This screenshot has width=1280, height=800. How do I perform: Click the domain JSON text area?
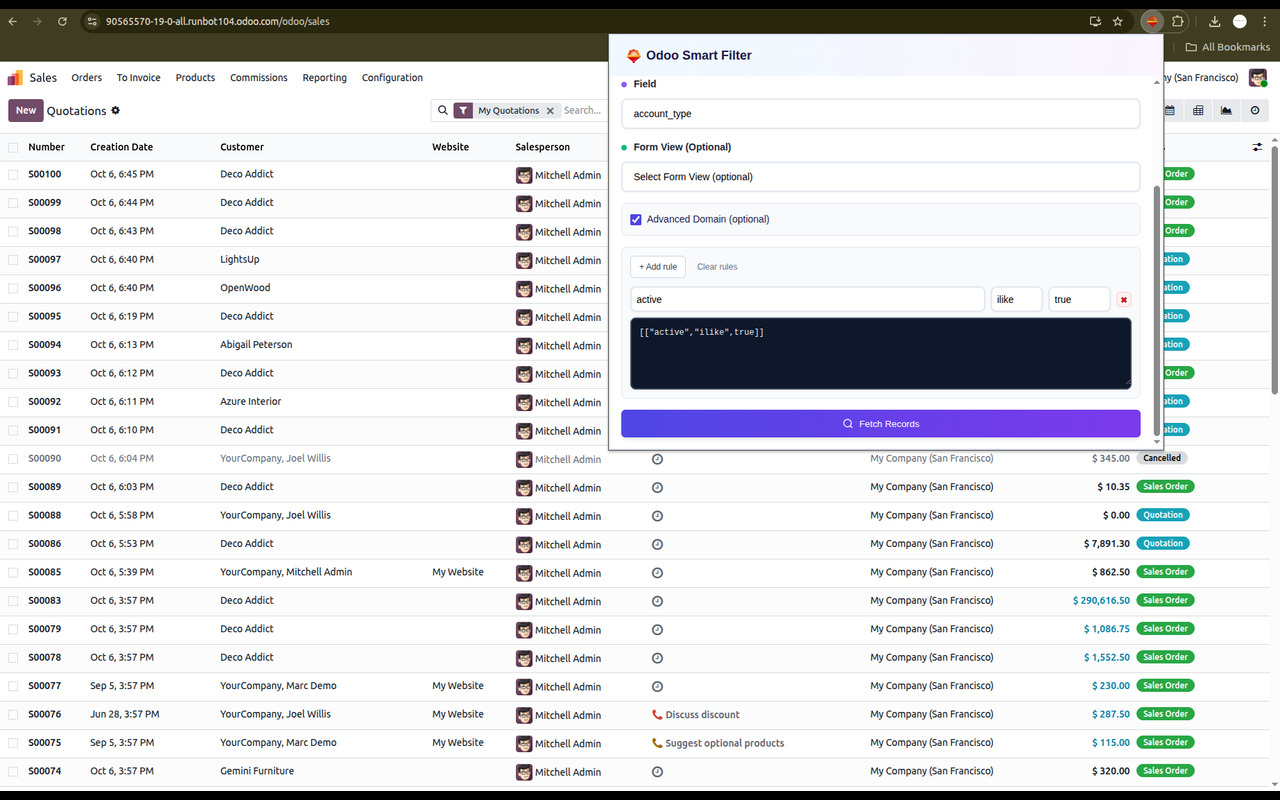point(881,353)
